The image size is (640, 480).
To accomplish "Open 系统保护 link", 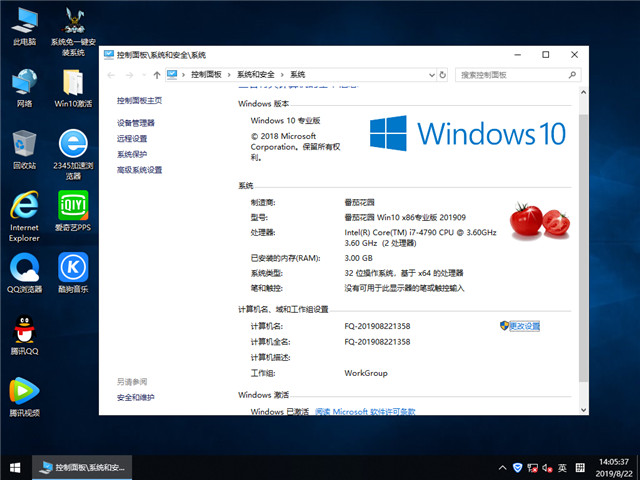I will [x=132, y=154].
